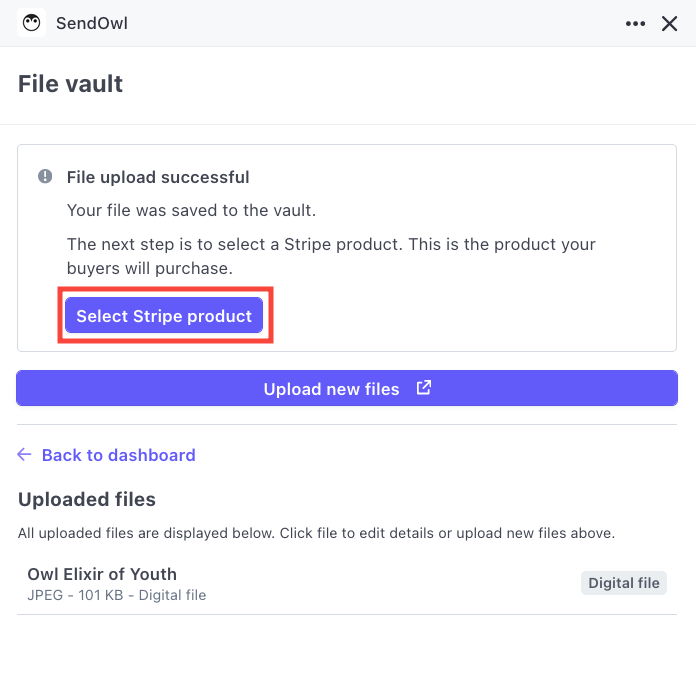Click the SendOwl owl logo icon
Image resolution: width=696 pixels, height=673 pixels.
32,23
